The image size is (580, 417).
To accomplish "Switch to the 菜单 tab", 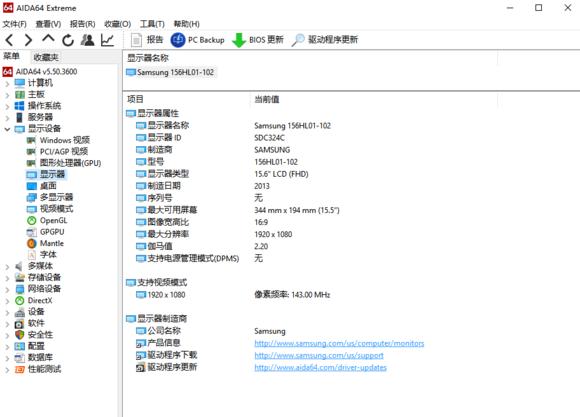I will click(11, 57).
